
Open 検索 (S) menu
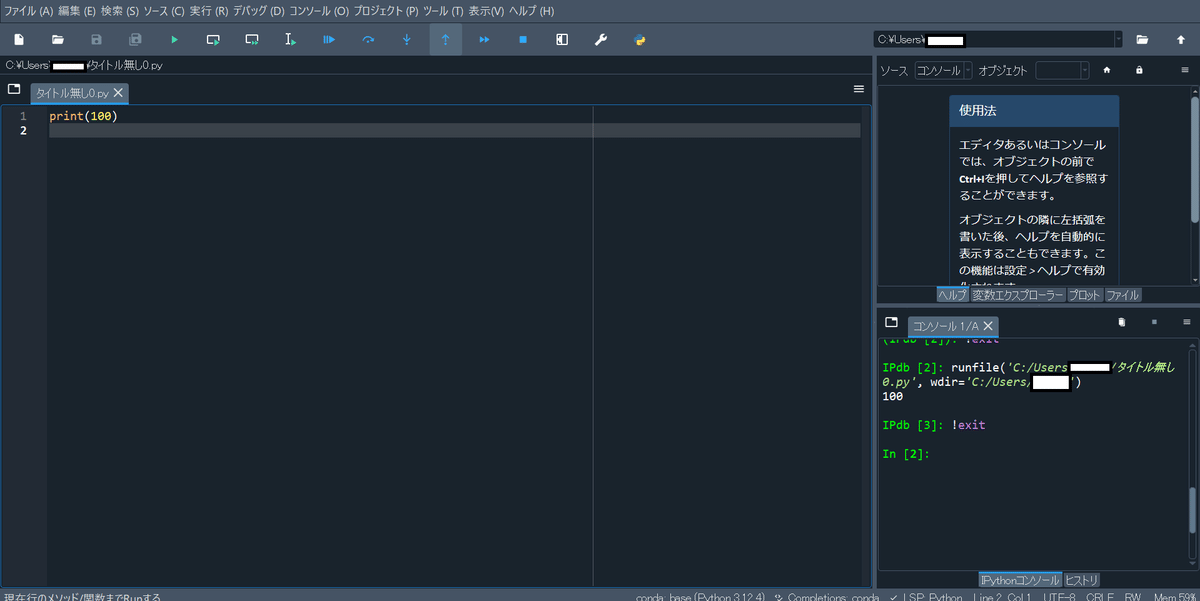pyautogui.click(x=120, y=10)
